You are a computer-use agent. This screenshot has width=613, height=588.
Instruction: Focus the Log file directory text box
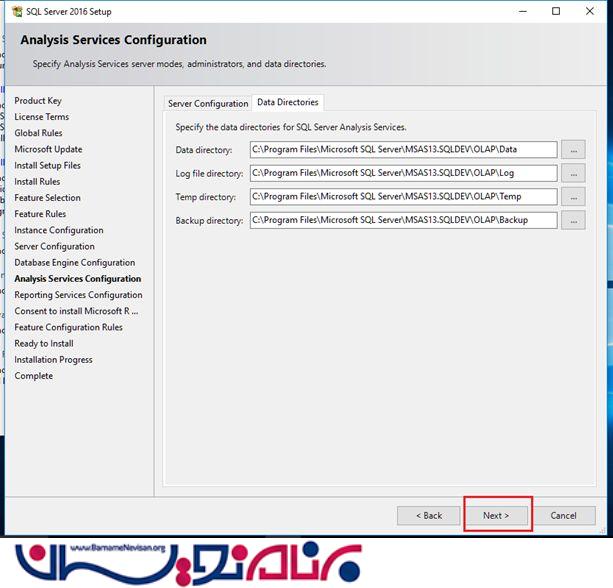[x=403, y=173]
